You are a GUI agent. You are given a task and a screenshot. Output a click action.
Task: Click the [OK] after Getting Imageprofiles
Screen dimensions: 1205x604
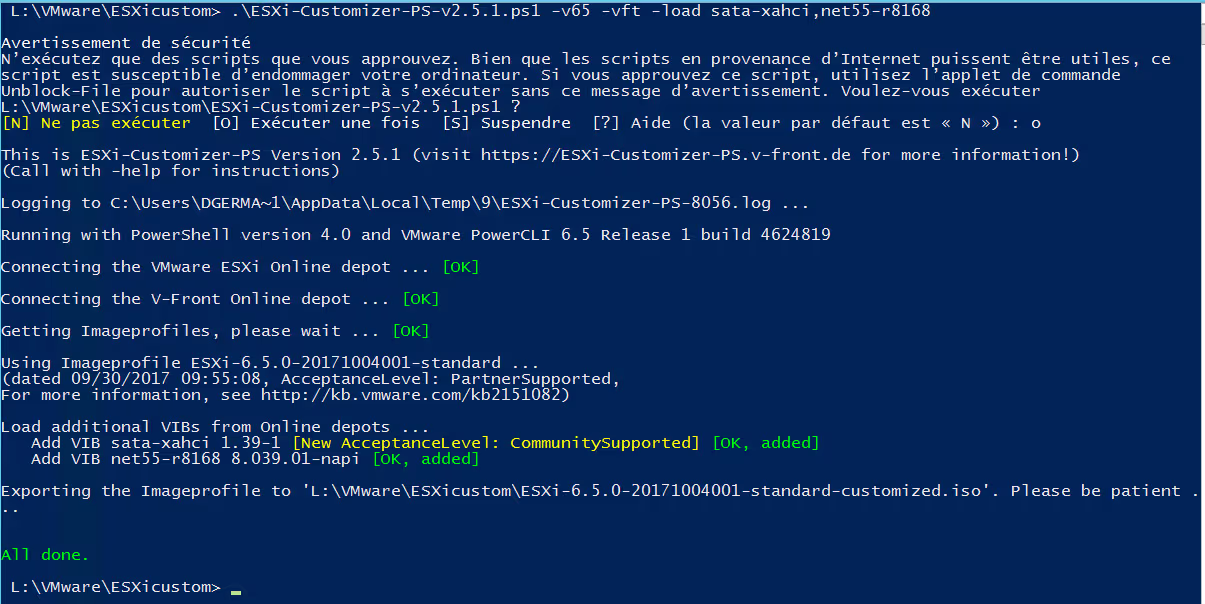[x=411, y=331]
